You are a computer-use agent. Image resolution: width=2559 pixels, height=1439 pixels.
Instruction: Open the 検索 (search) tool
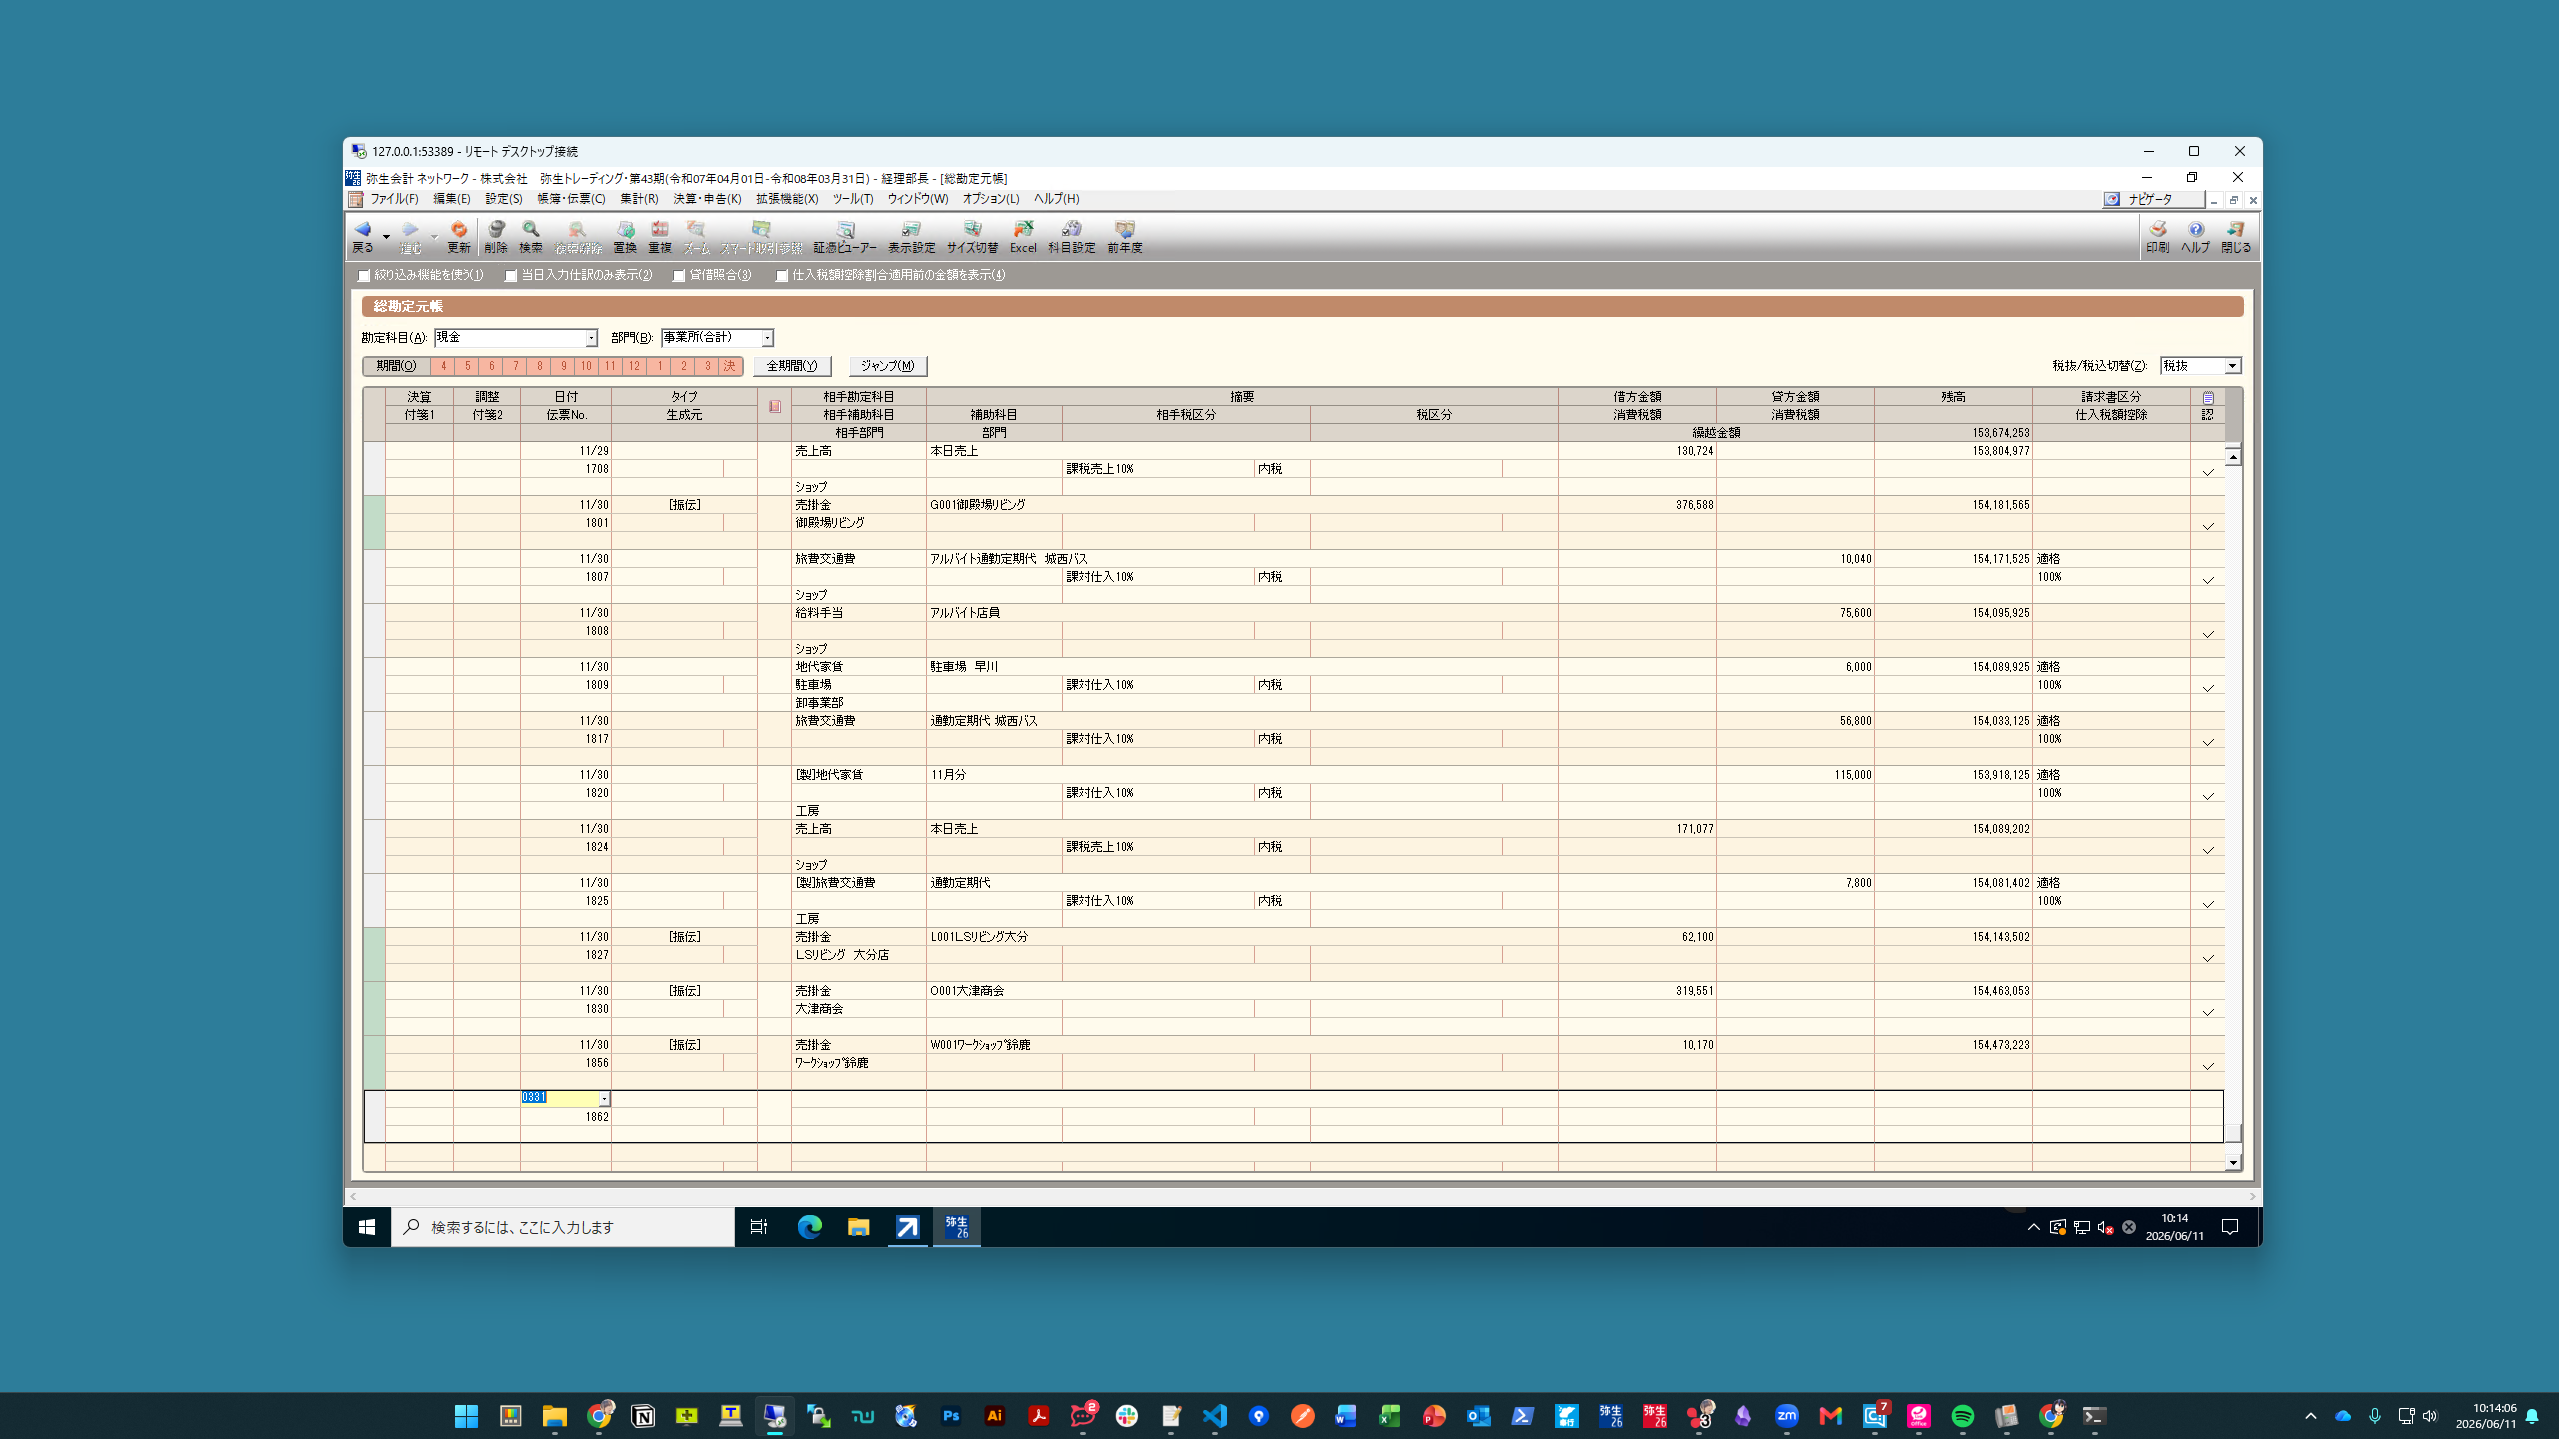tap(530, 236)
